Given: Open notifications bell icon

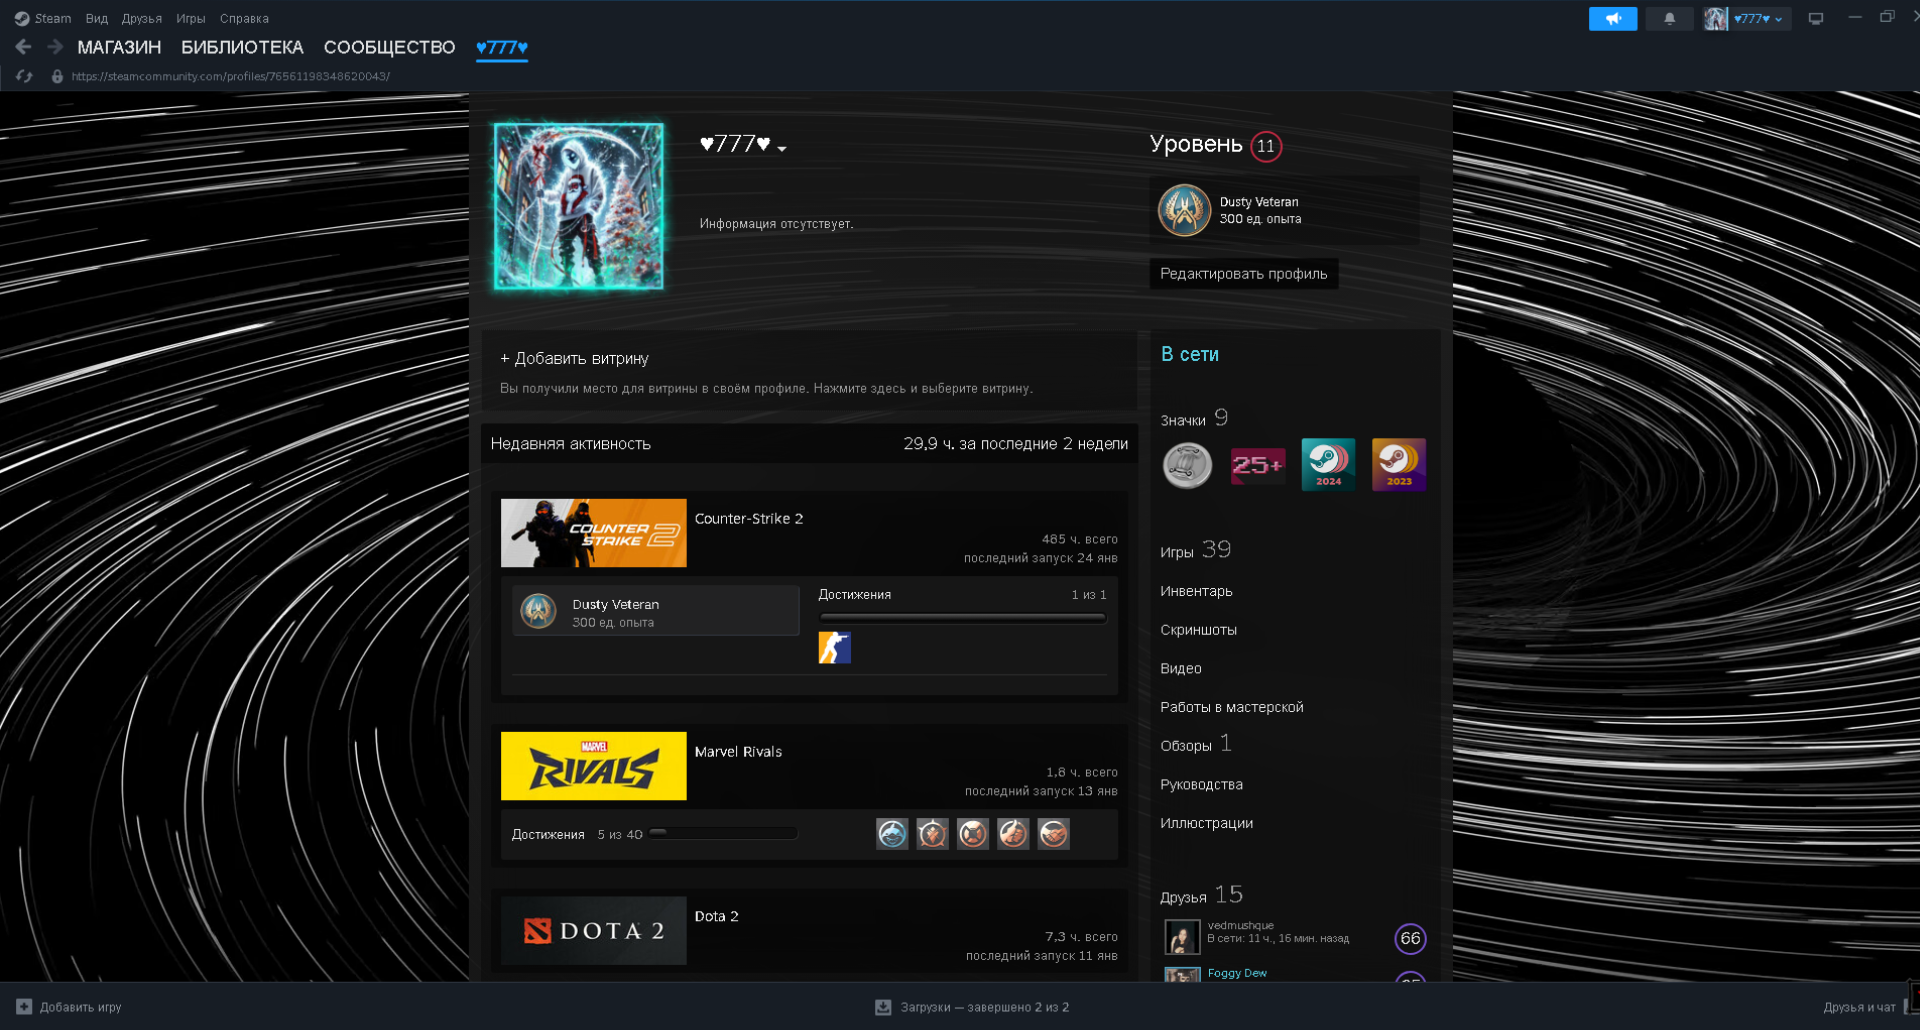Looking at the screenshot, I should click(1669, 18).
